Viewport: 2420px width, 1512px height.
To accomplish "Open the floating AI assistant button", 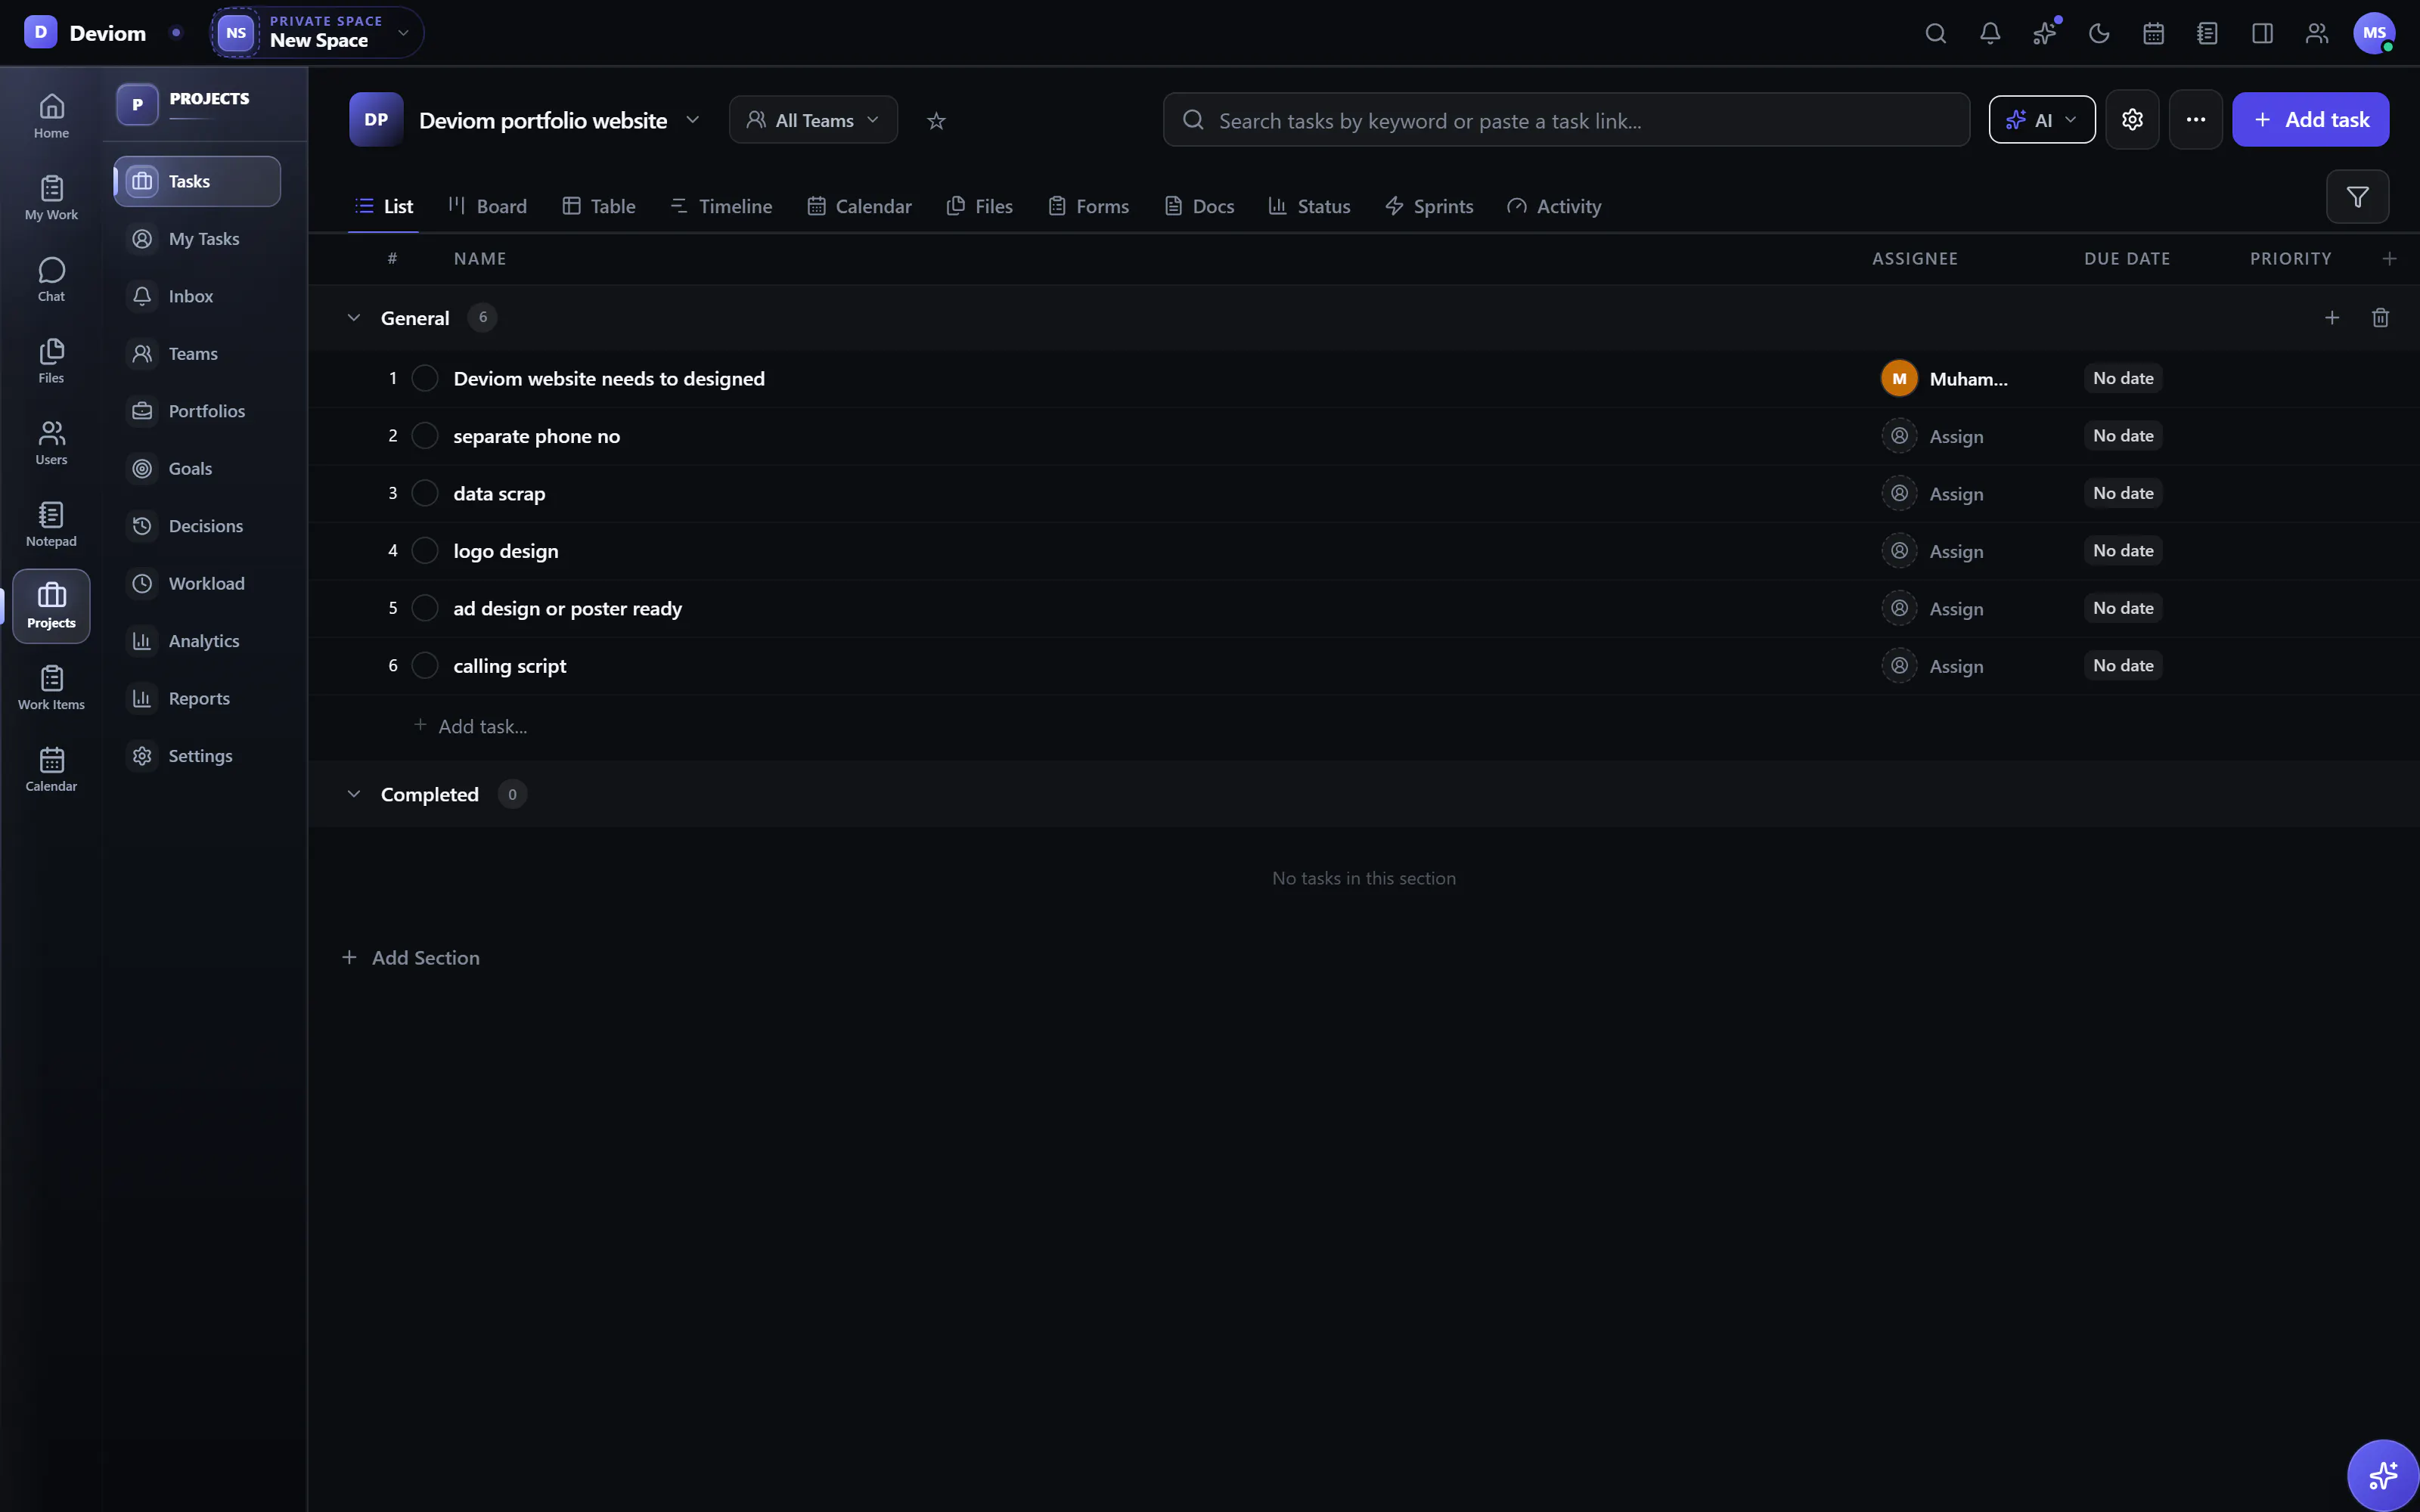I will coord(2383,1475).
